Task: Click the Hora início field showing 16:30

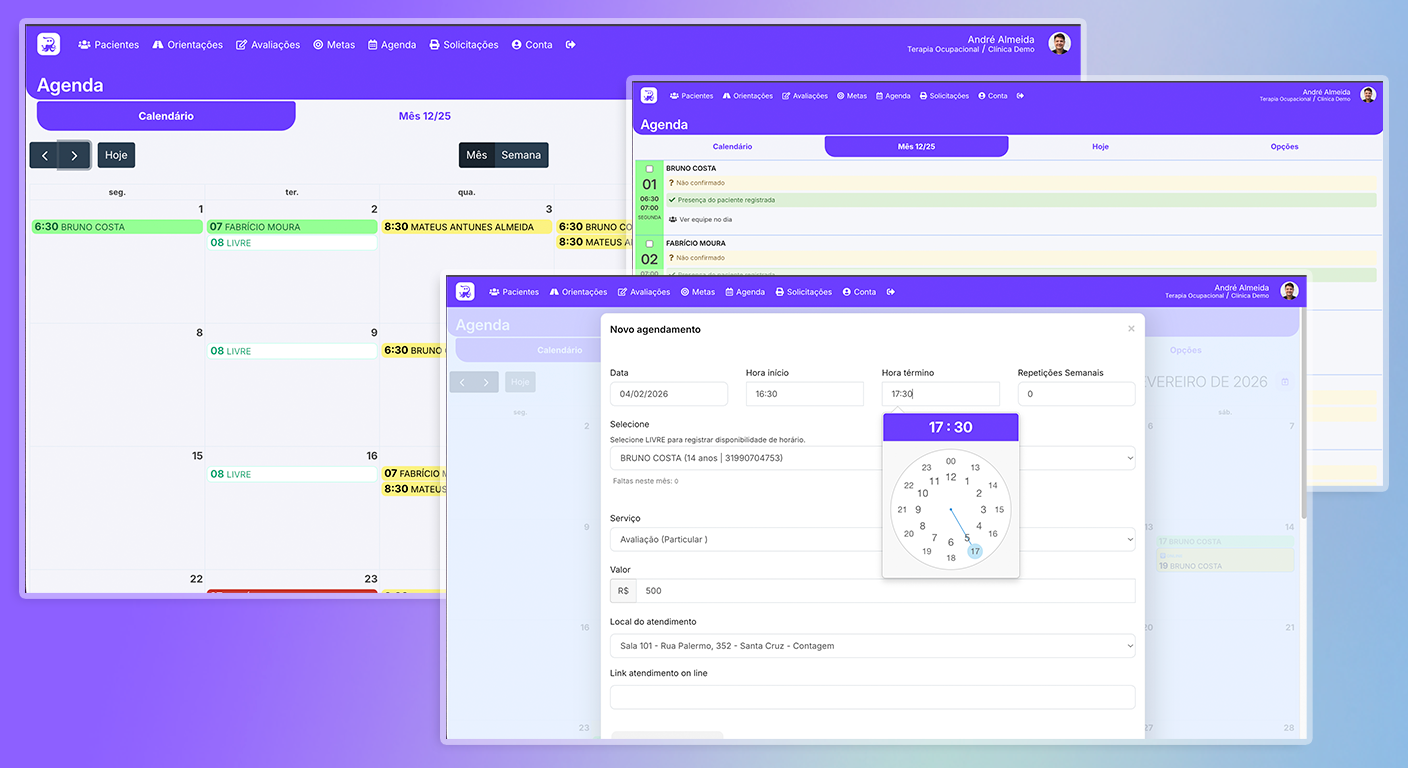Action: tap(804, 394)
